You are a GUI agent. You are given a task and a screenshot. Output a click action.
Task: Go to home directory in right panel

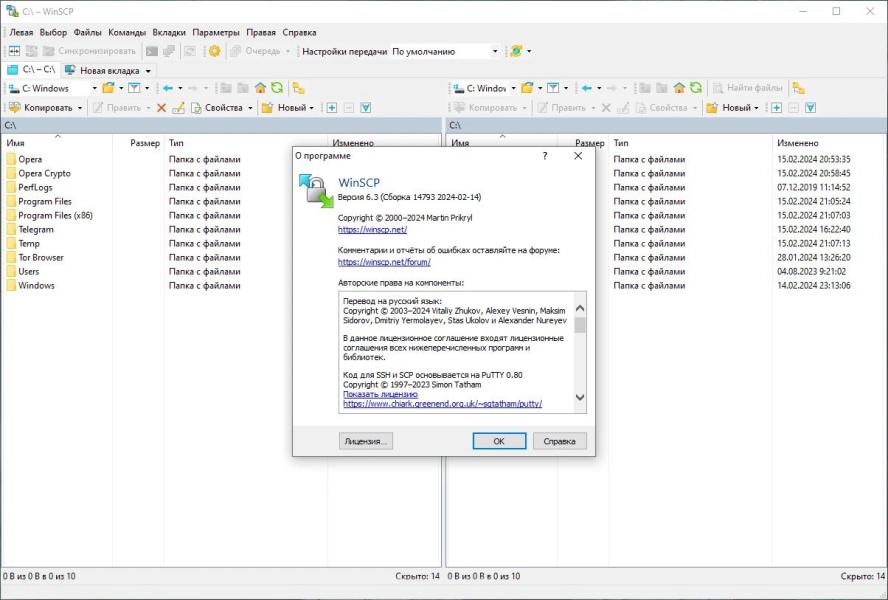click(679, 88)
